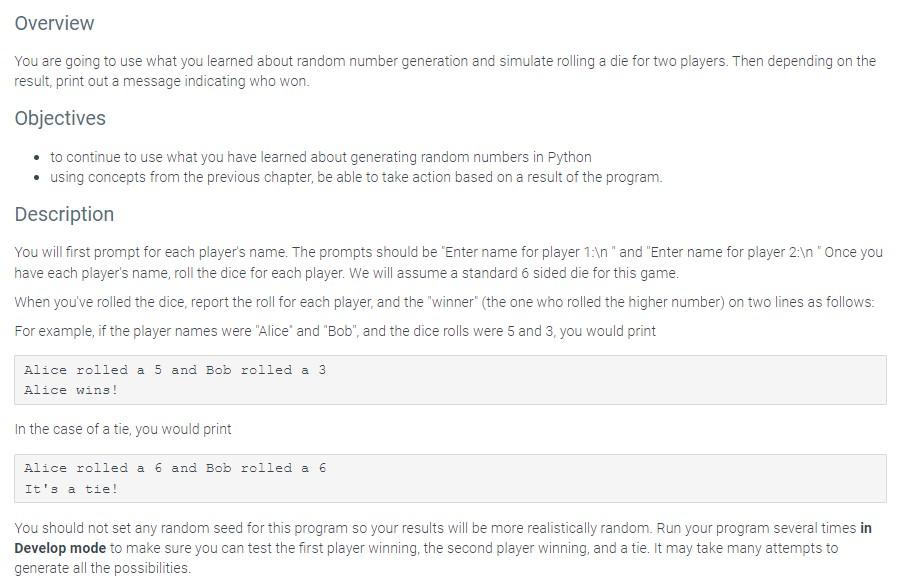Click the text 'generate all the possibilities'

pos(101,568)
